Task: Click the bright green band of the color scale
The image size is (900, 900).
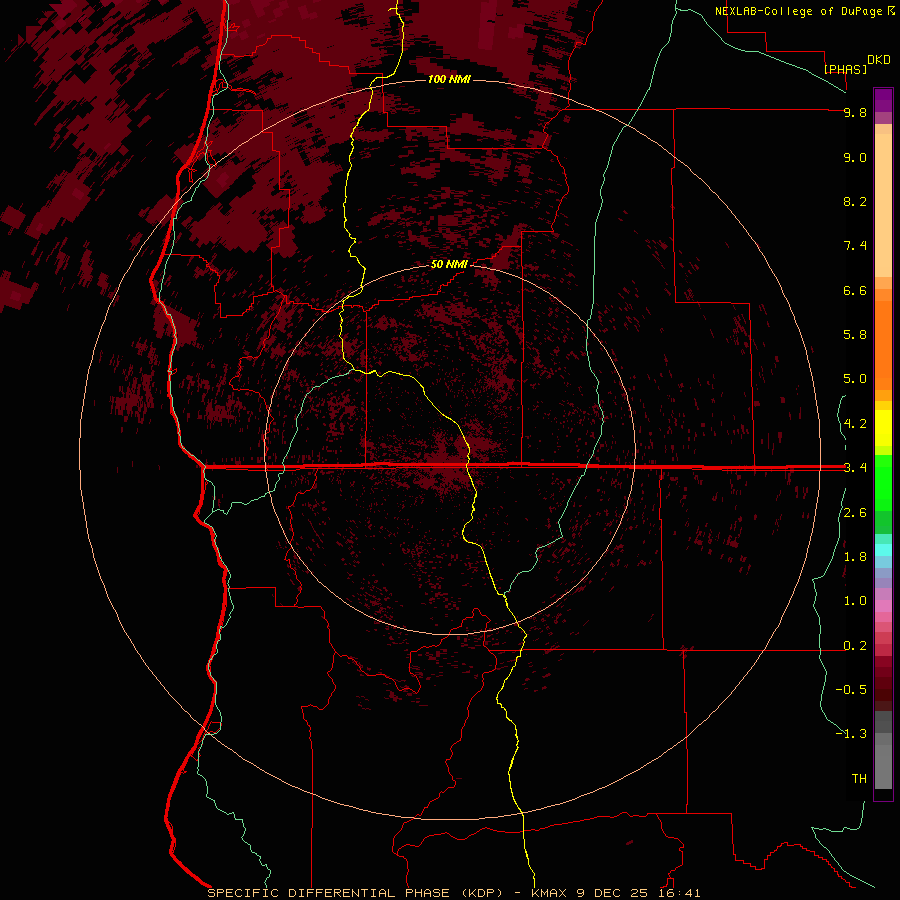Action: pos(883,482)
